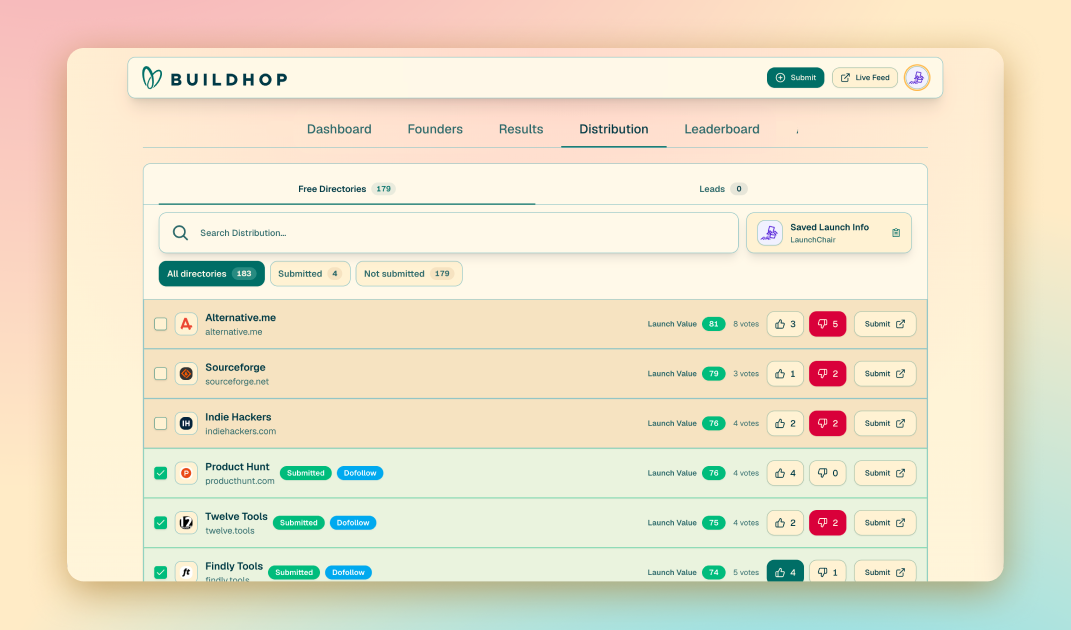
Task: Submit to Twelve Tools
Action: point(885,523)
